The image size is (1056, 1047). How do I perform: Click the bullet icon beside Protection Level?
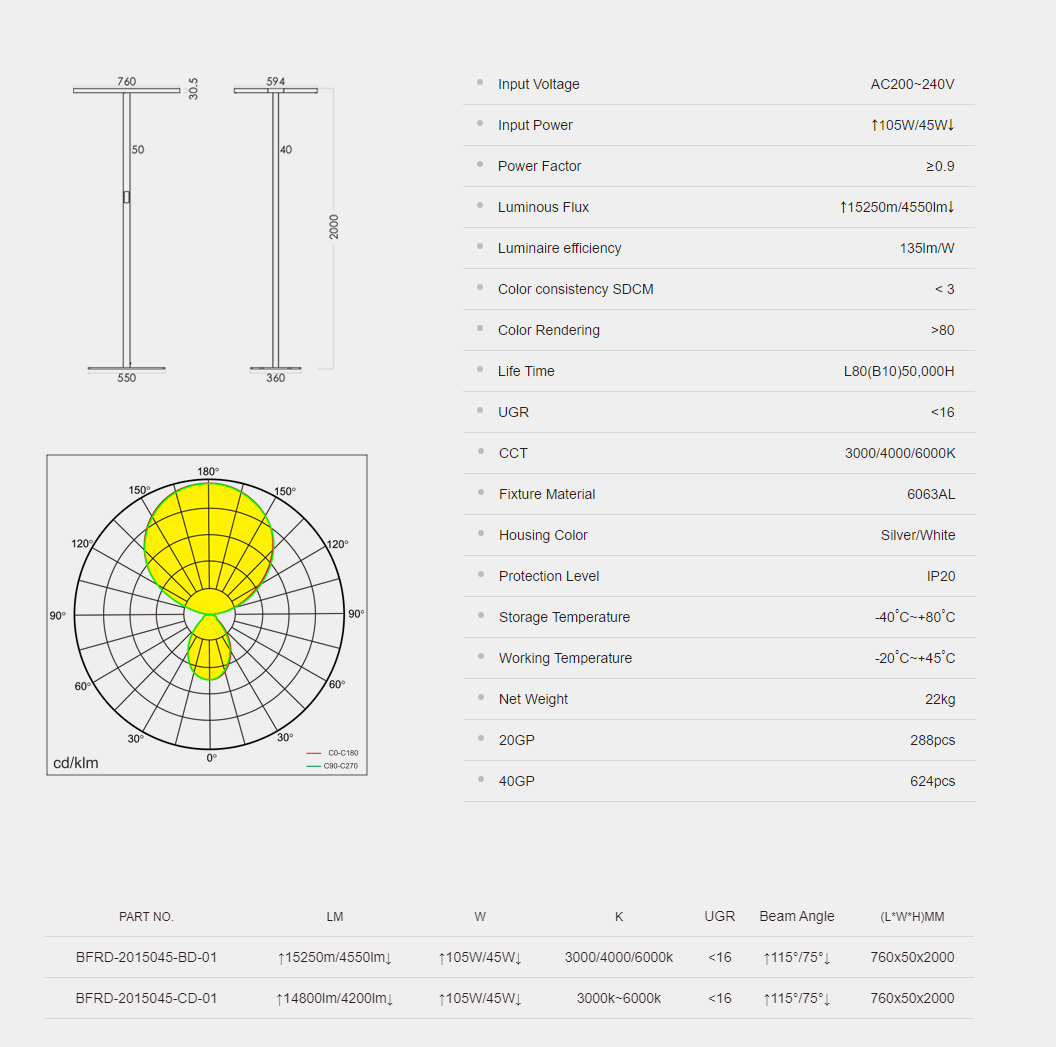point(480,575)
